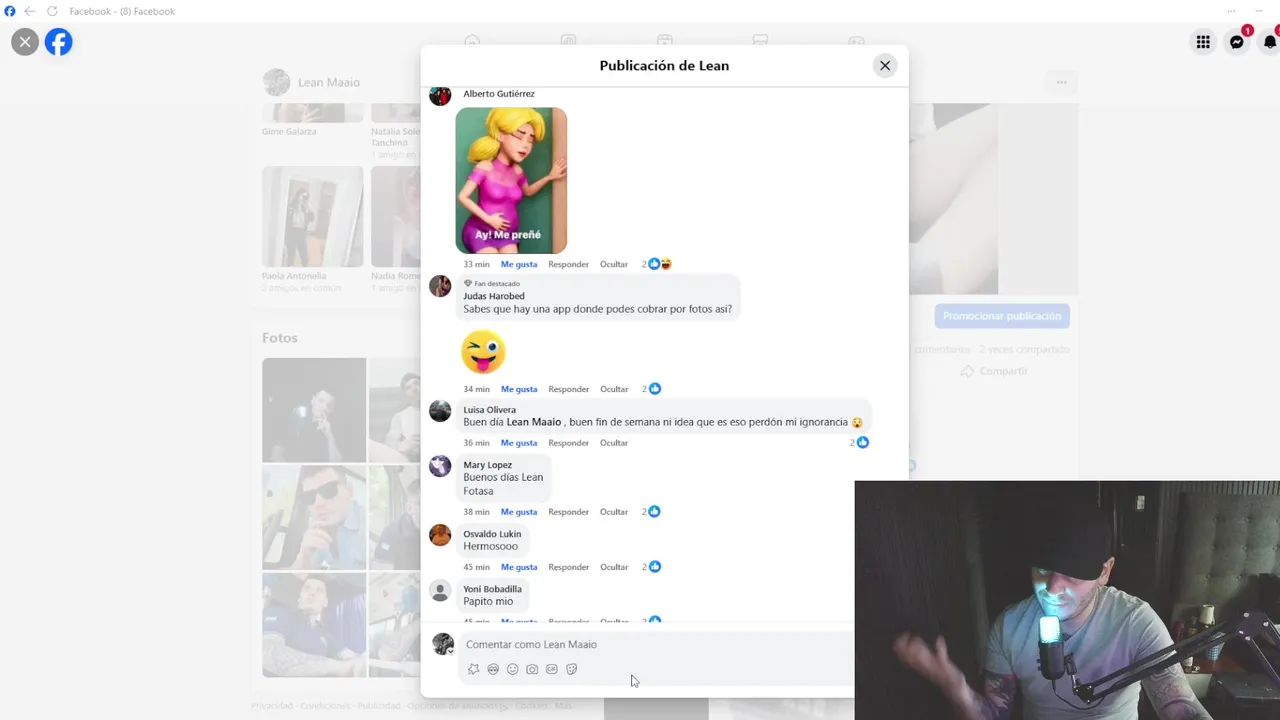Hide Alberto Gutiérrez's comment with Ocultar
The width and height of the screenshot is (1280, 720).
(x=614, y=264)
